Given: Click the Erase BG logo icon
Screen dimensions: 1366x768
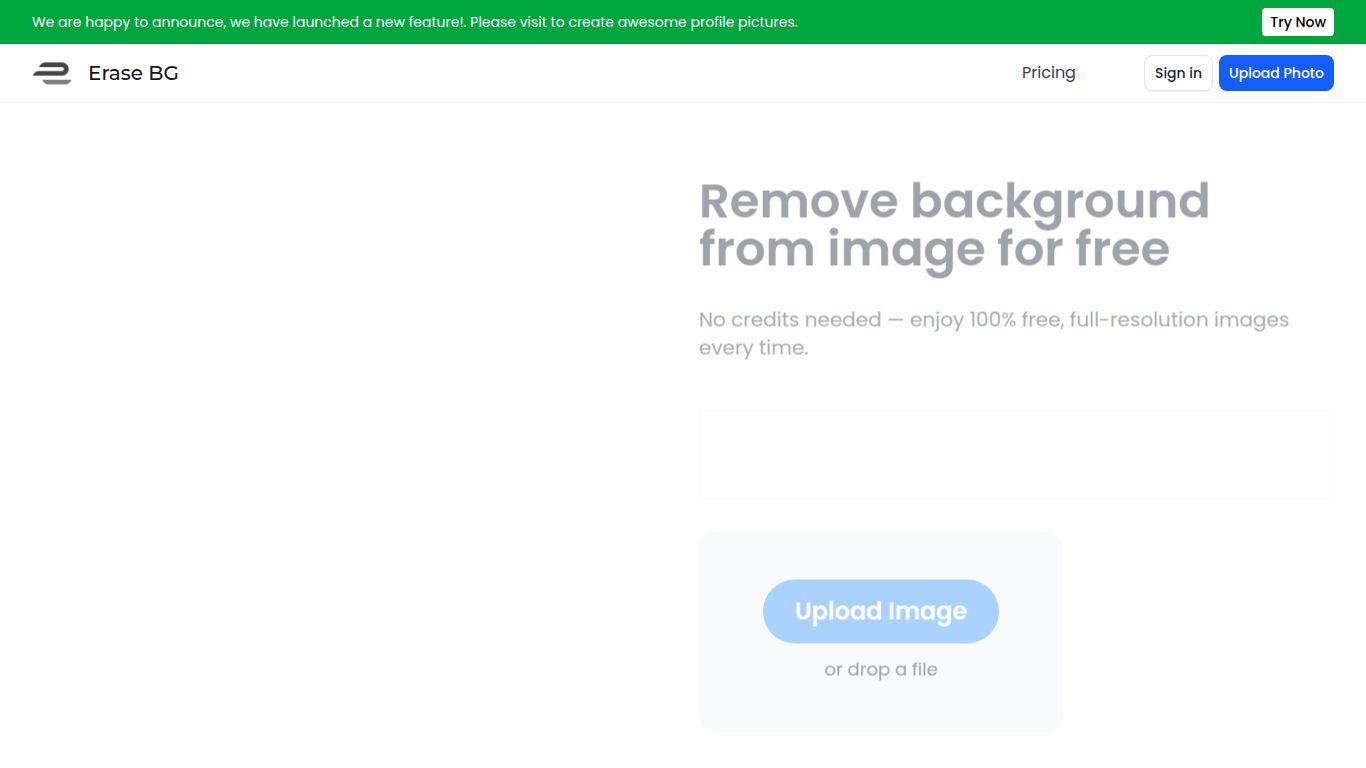Looking at the screenshot, I should [x=52, y=72].
